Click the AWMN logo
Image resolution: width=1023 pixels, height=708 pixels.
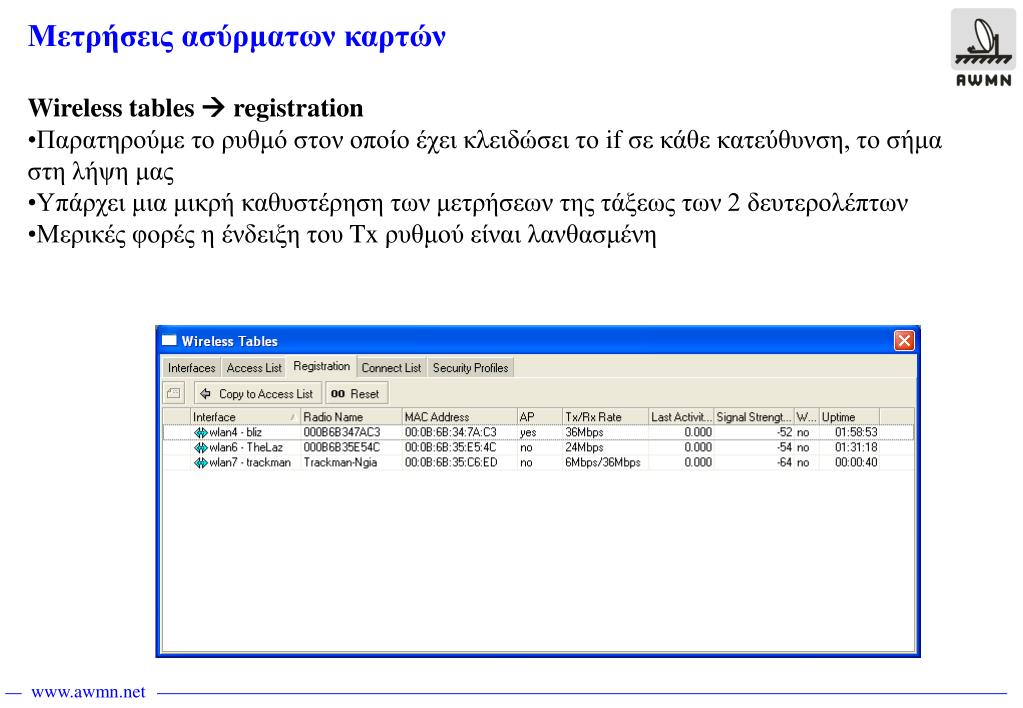coord(983,47)
